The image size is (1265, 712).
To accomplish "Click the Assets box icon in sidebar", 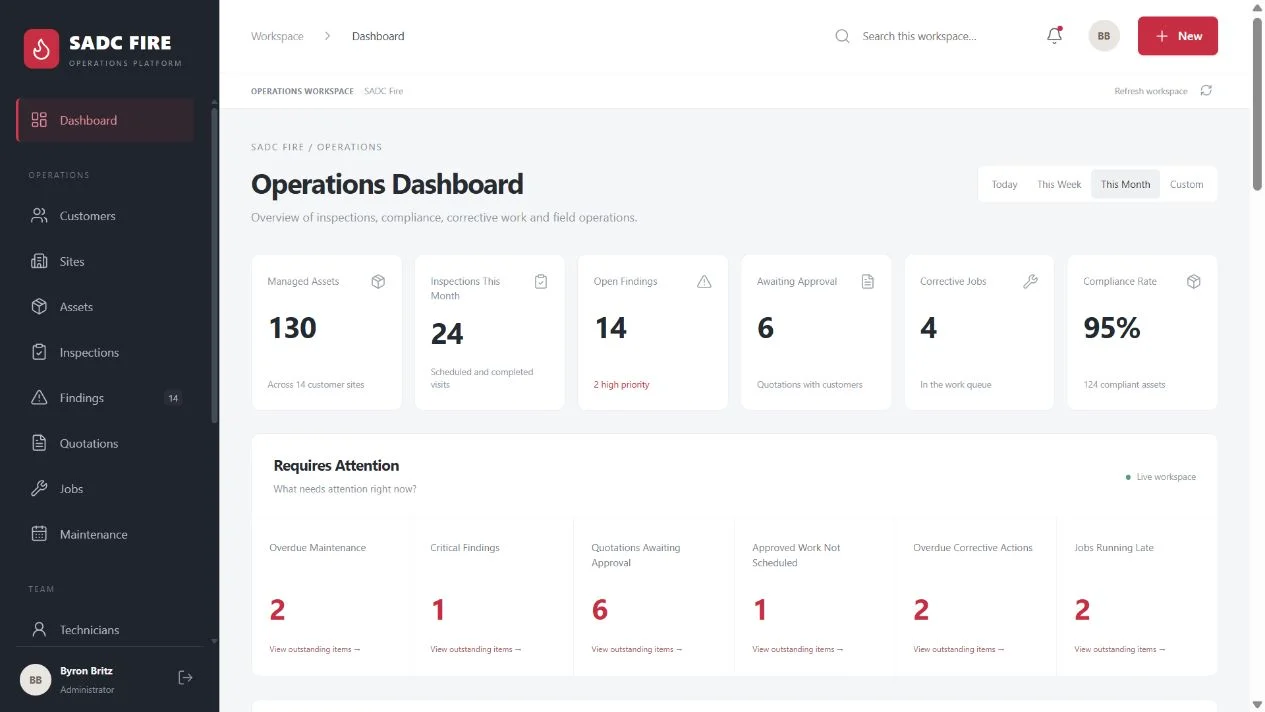I will [39, 307].
